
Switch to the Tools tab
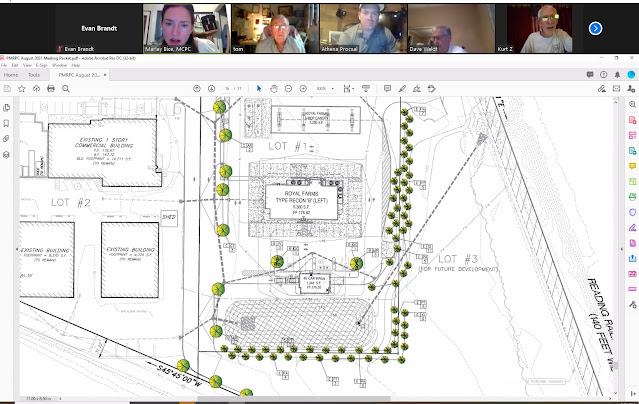(34, 75)
